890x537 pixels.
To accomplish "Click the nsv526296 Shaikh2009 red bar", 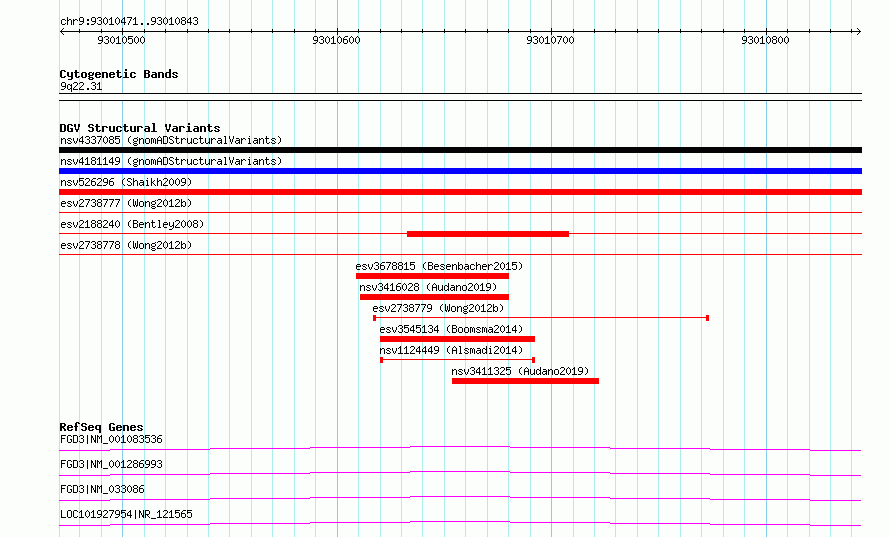I will [x=460, y=192].
